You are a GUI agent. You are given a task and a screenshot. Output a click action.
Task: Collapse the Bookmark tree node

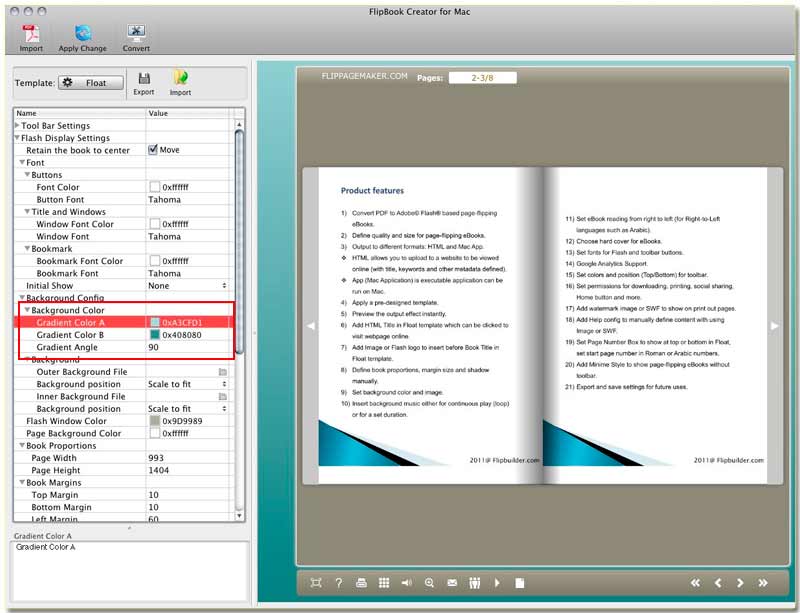click(28, 249)
